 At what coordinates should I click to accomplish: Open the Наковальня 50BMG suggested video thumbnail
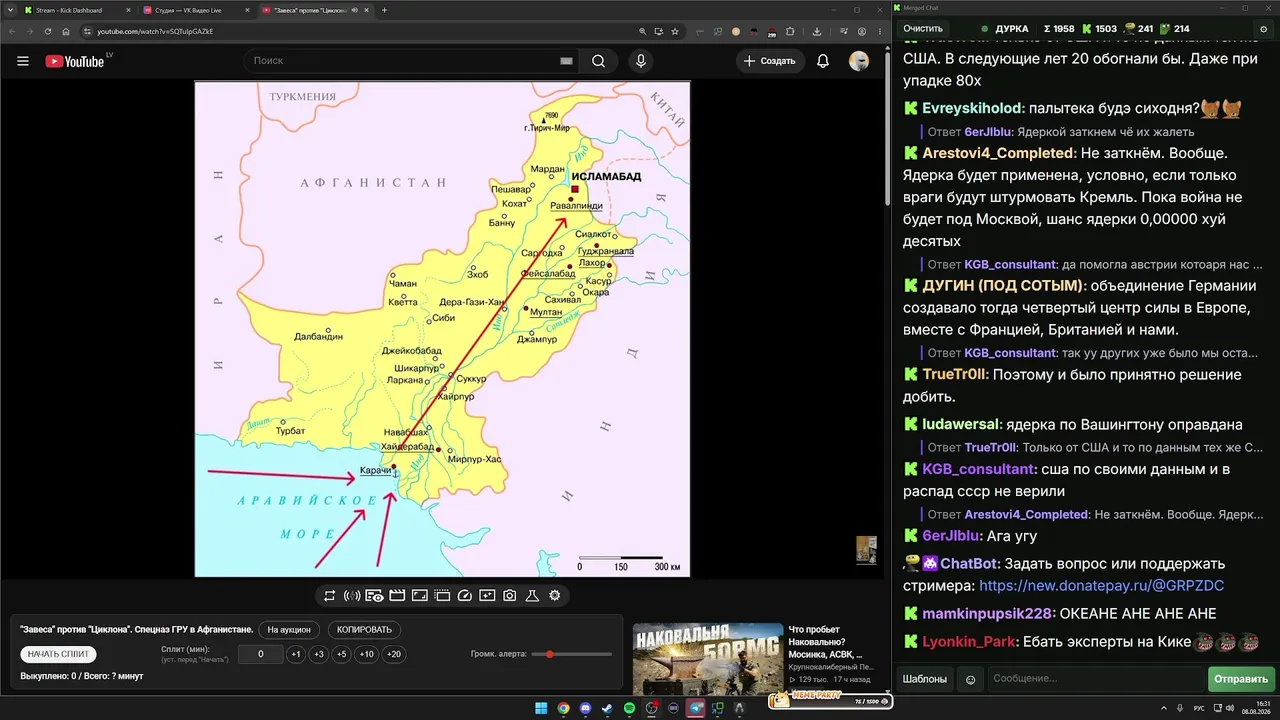click(707, 658)
